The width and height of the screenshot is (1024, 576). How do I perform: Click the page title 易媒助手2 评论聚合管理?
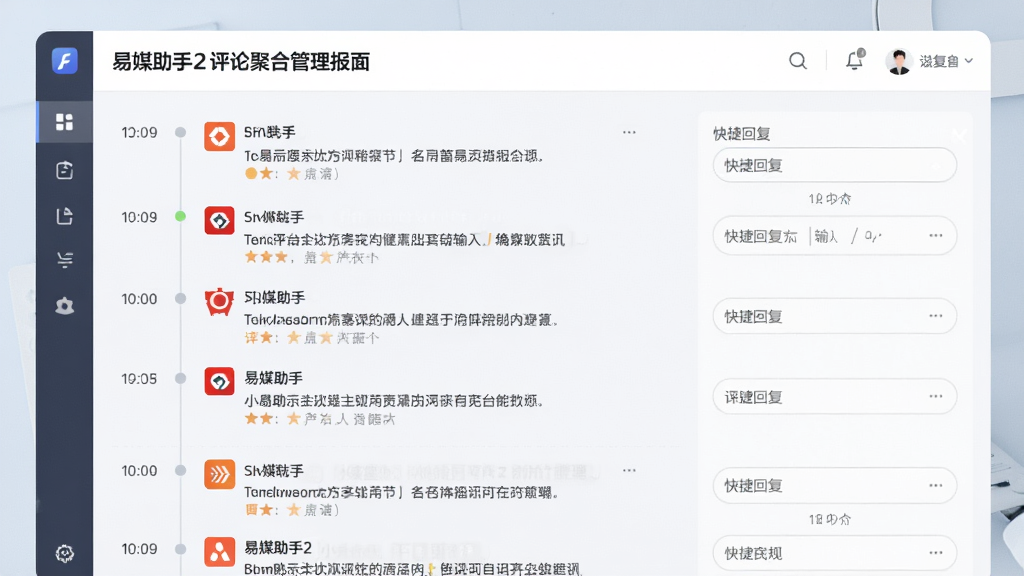pyautogui.click(x=241, y=61)
